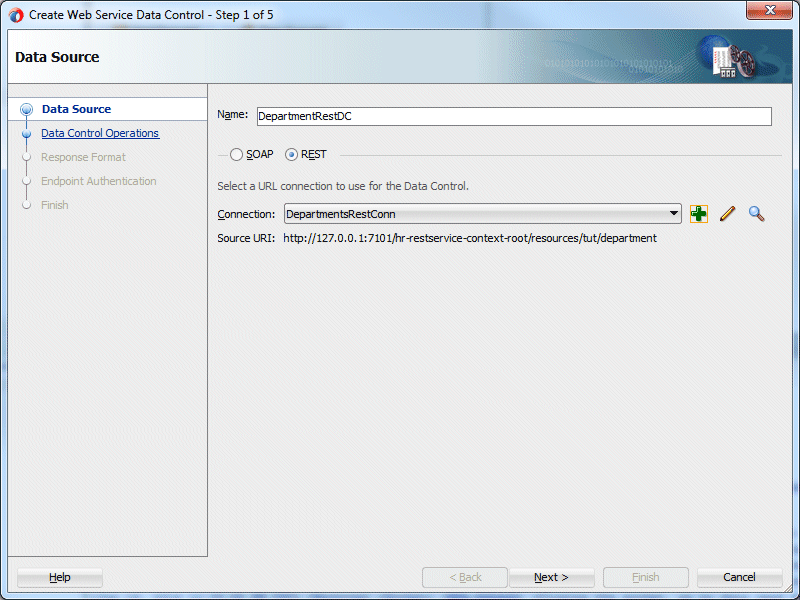This screenshot has height=600, width=800.
Task: Click the Name input field
Action: [514, 116]
